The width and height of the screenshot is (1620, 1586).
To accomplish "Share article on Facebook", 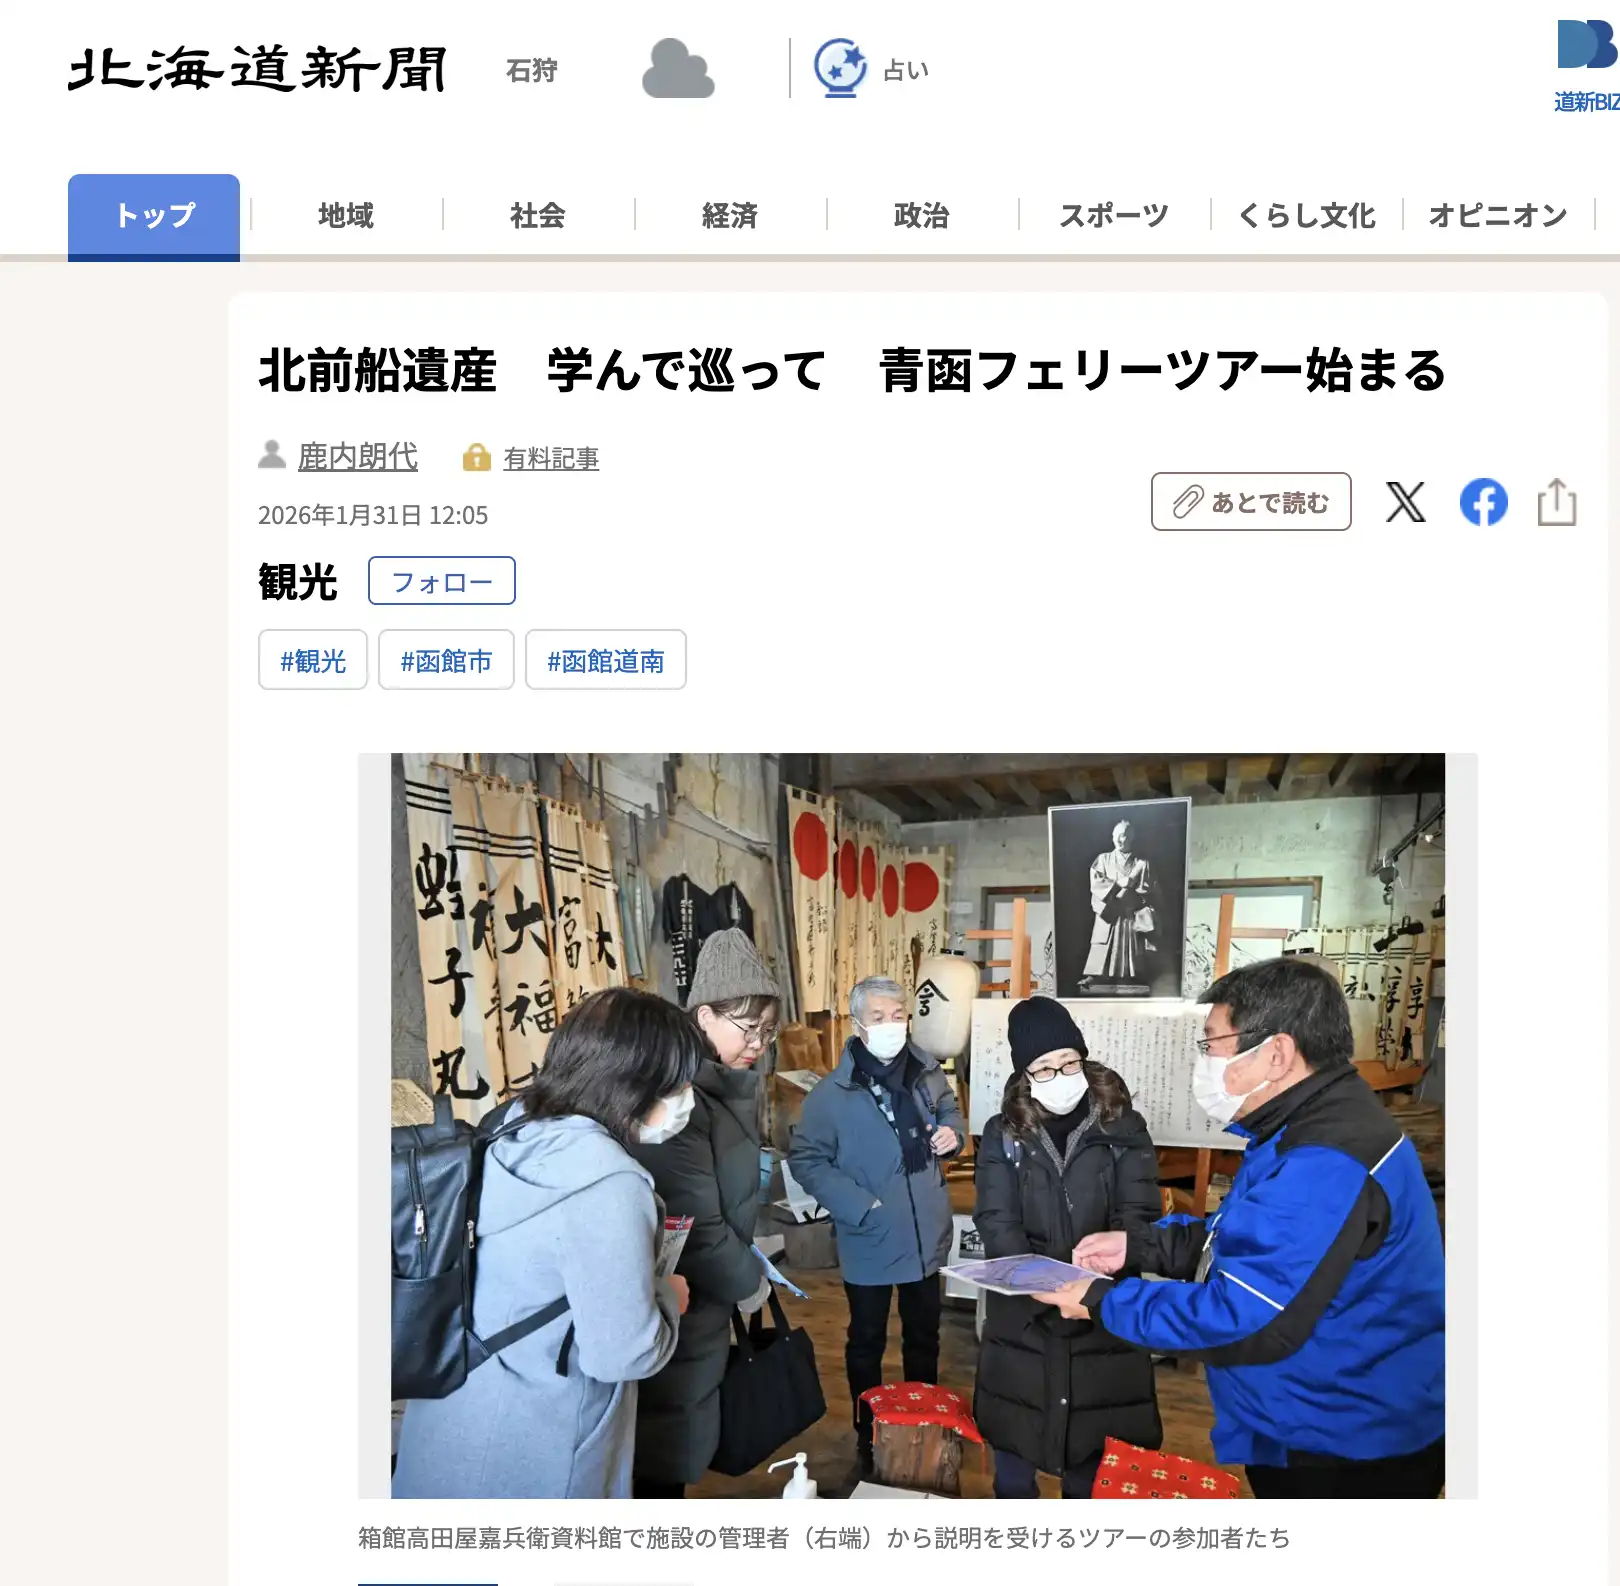I will tap(1483, 502).
